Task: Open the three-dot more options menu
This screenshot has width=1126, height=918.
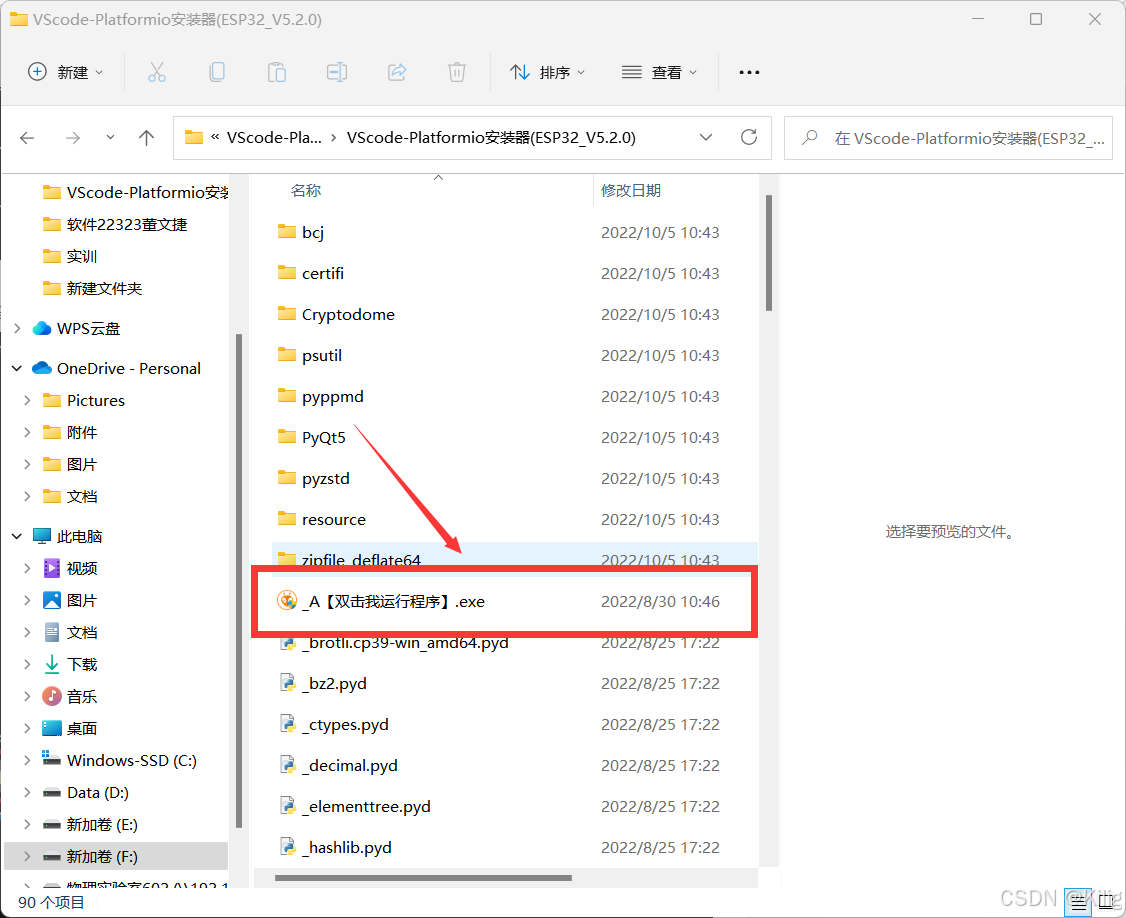Action: (x=749, y=73)
